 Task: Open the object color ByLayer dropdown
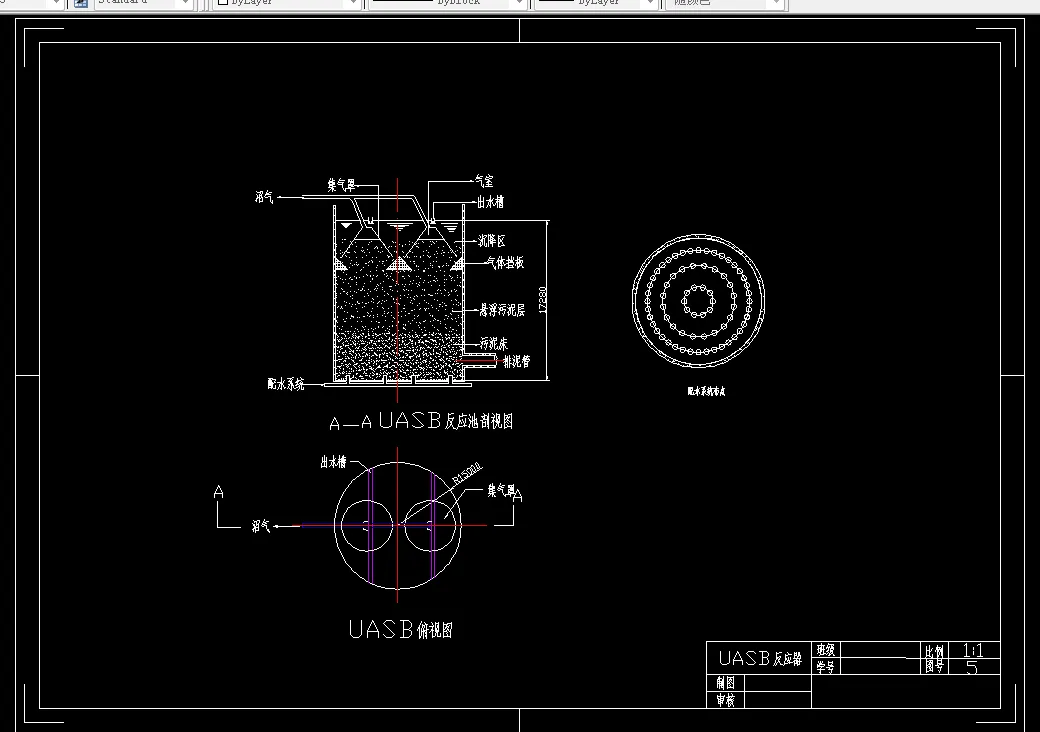click(352, 4)
